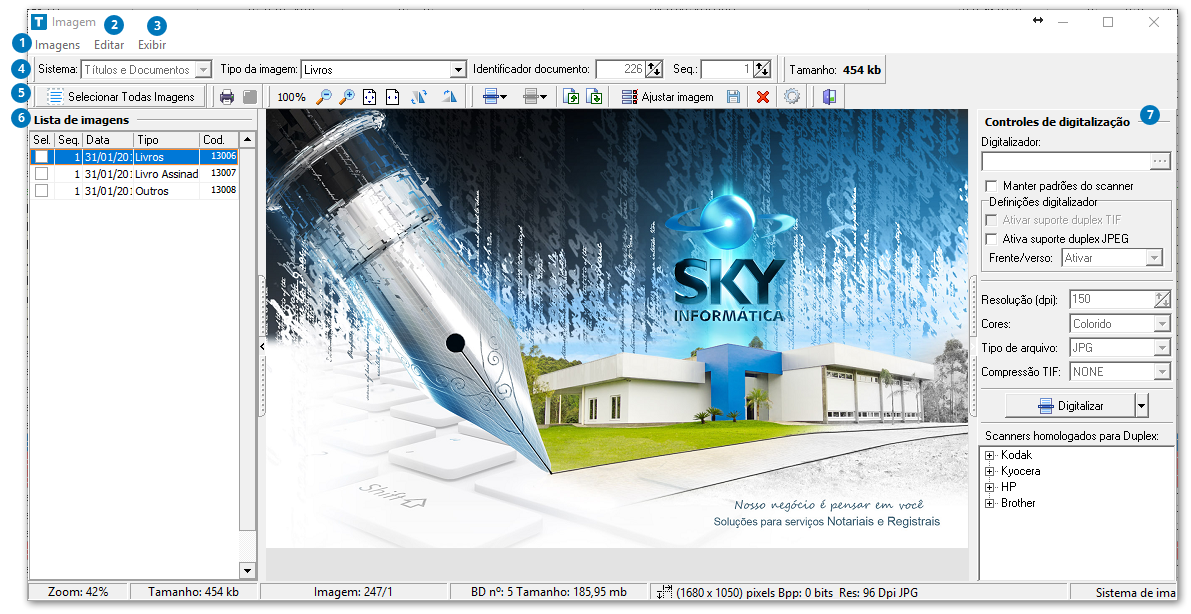Open the Sistema dropdown
1191x614 pixels.
click(203, 70)
